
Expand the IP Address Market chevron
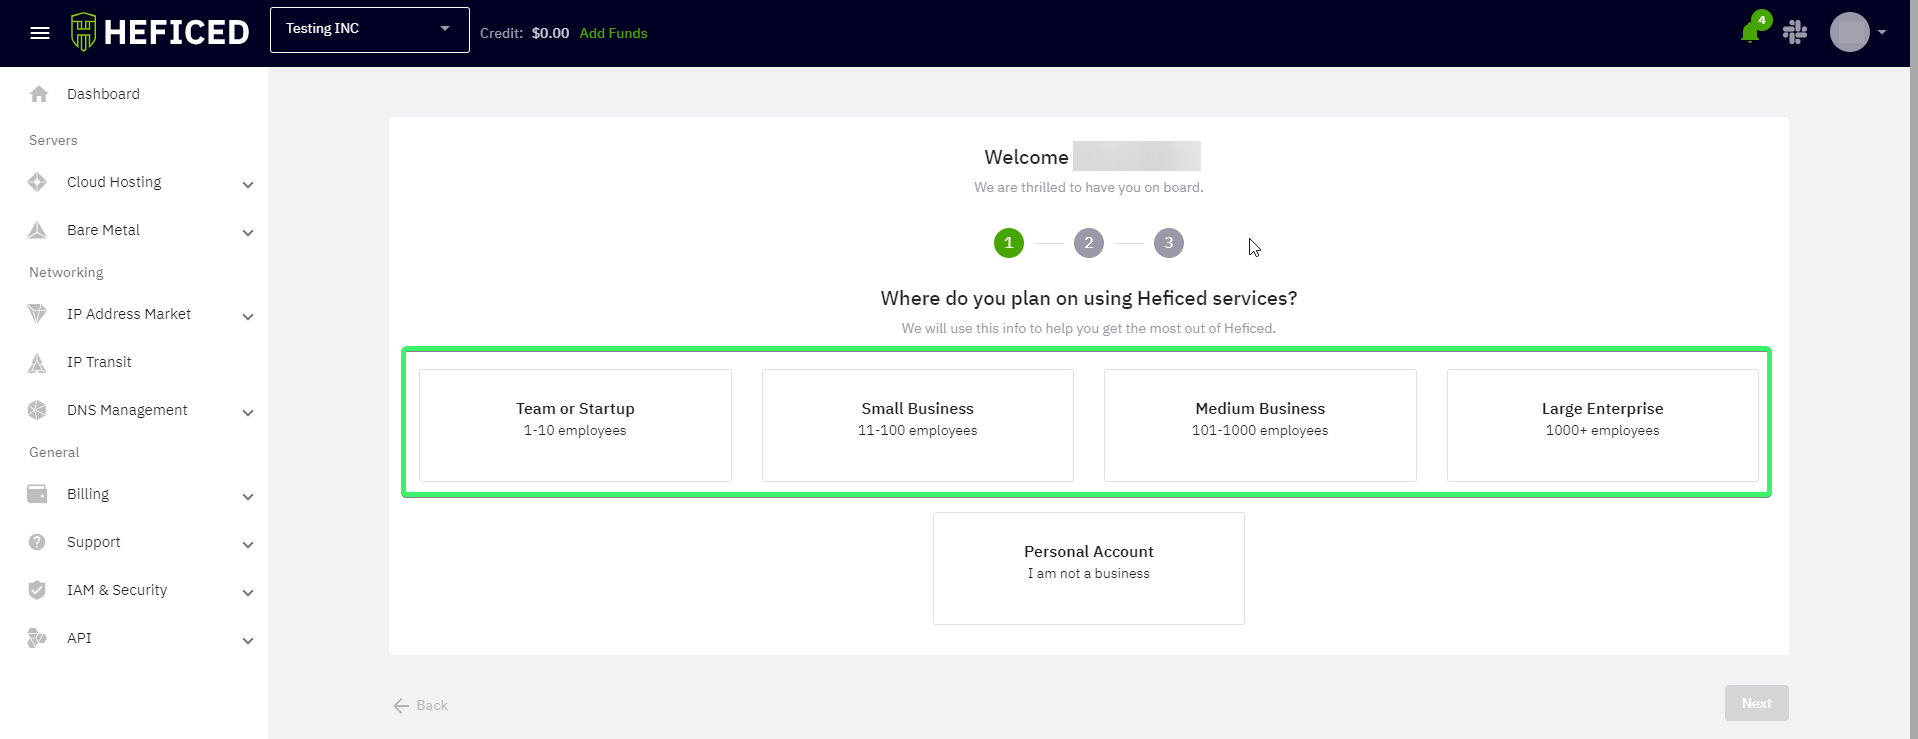[x=248, y=317]
